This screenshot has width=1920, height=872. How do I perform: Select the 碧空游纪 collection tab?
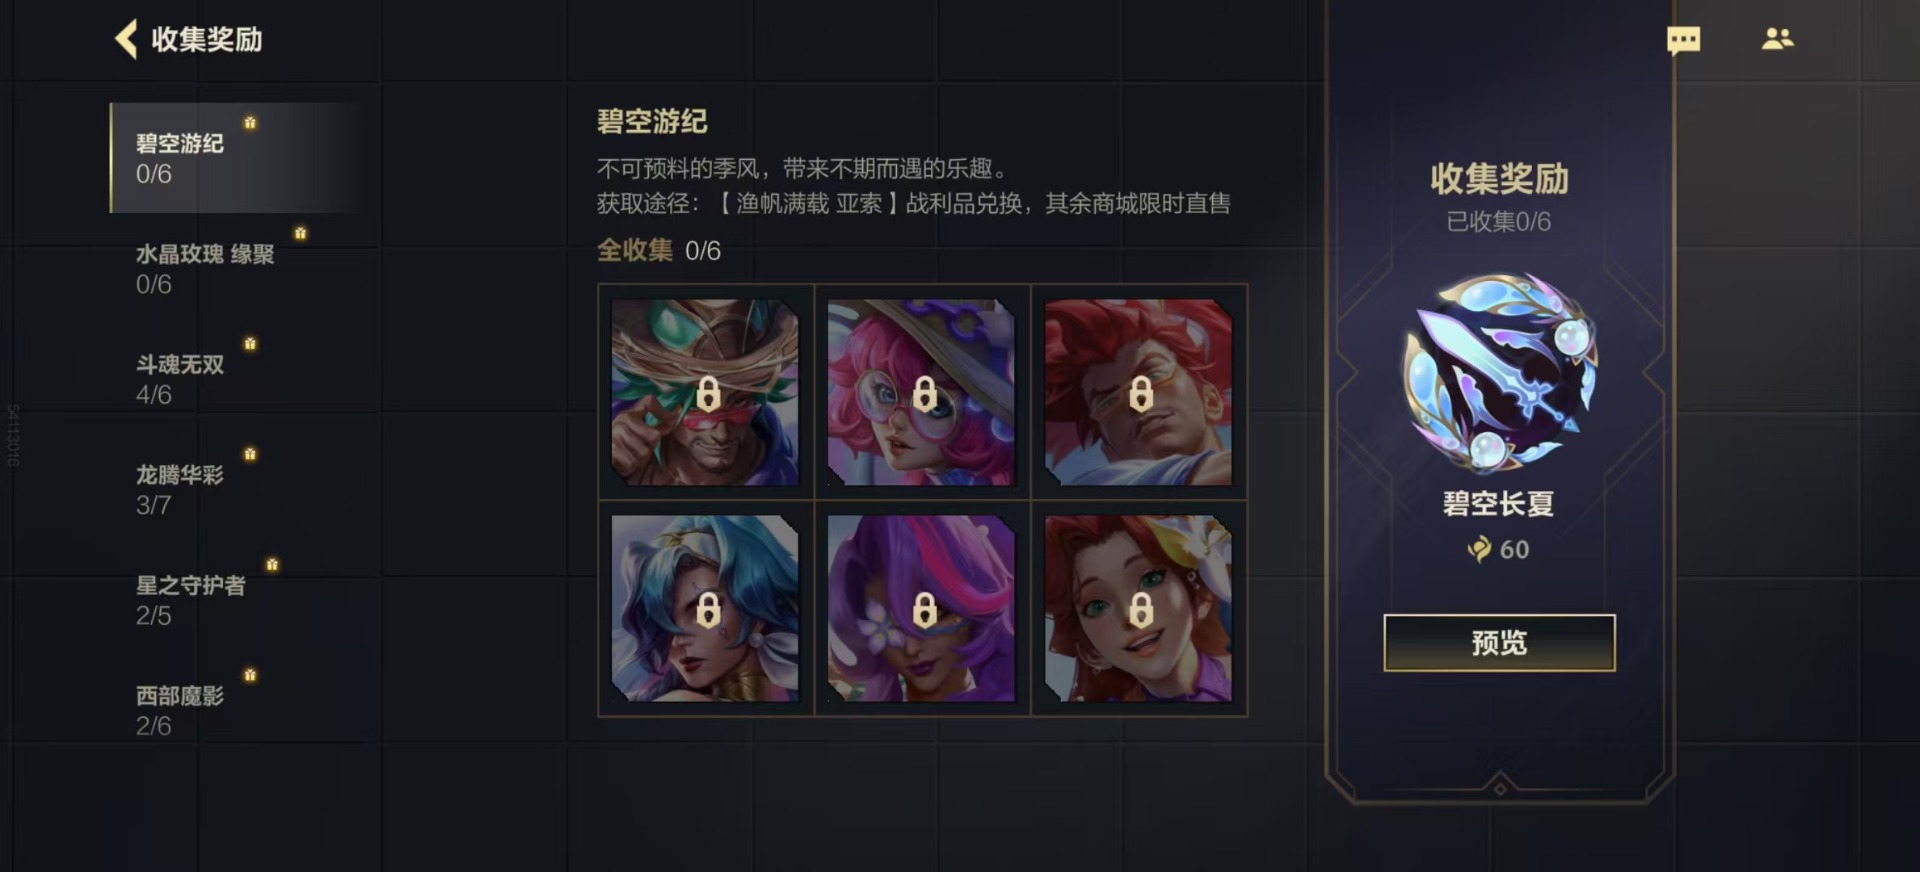point(238,158)
